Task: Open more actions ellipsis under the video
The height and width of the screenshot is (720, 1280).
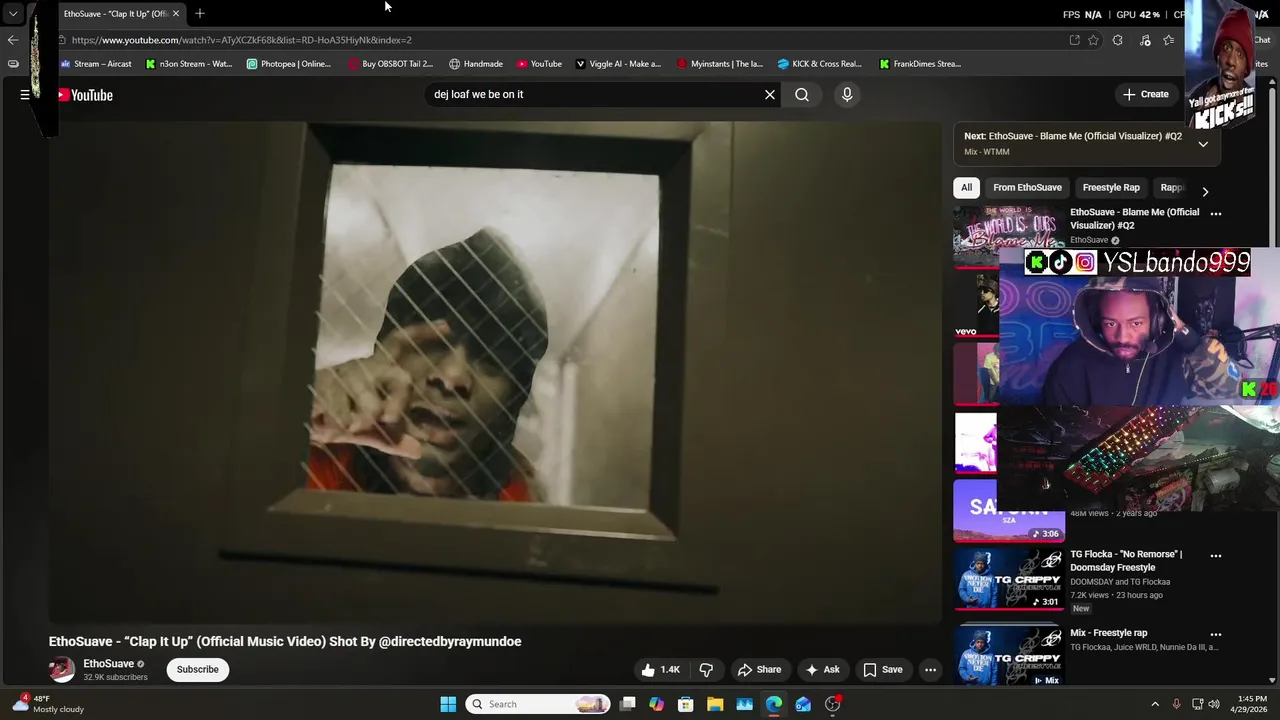Action: coord(930,669)
